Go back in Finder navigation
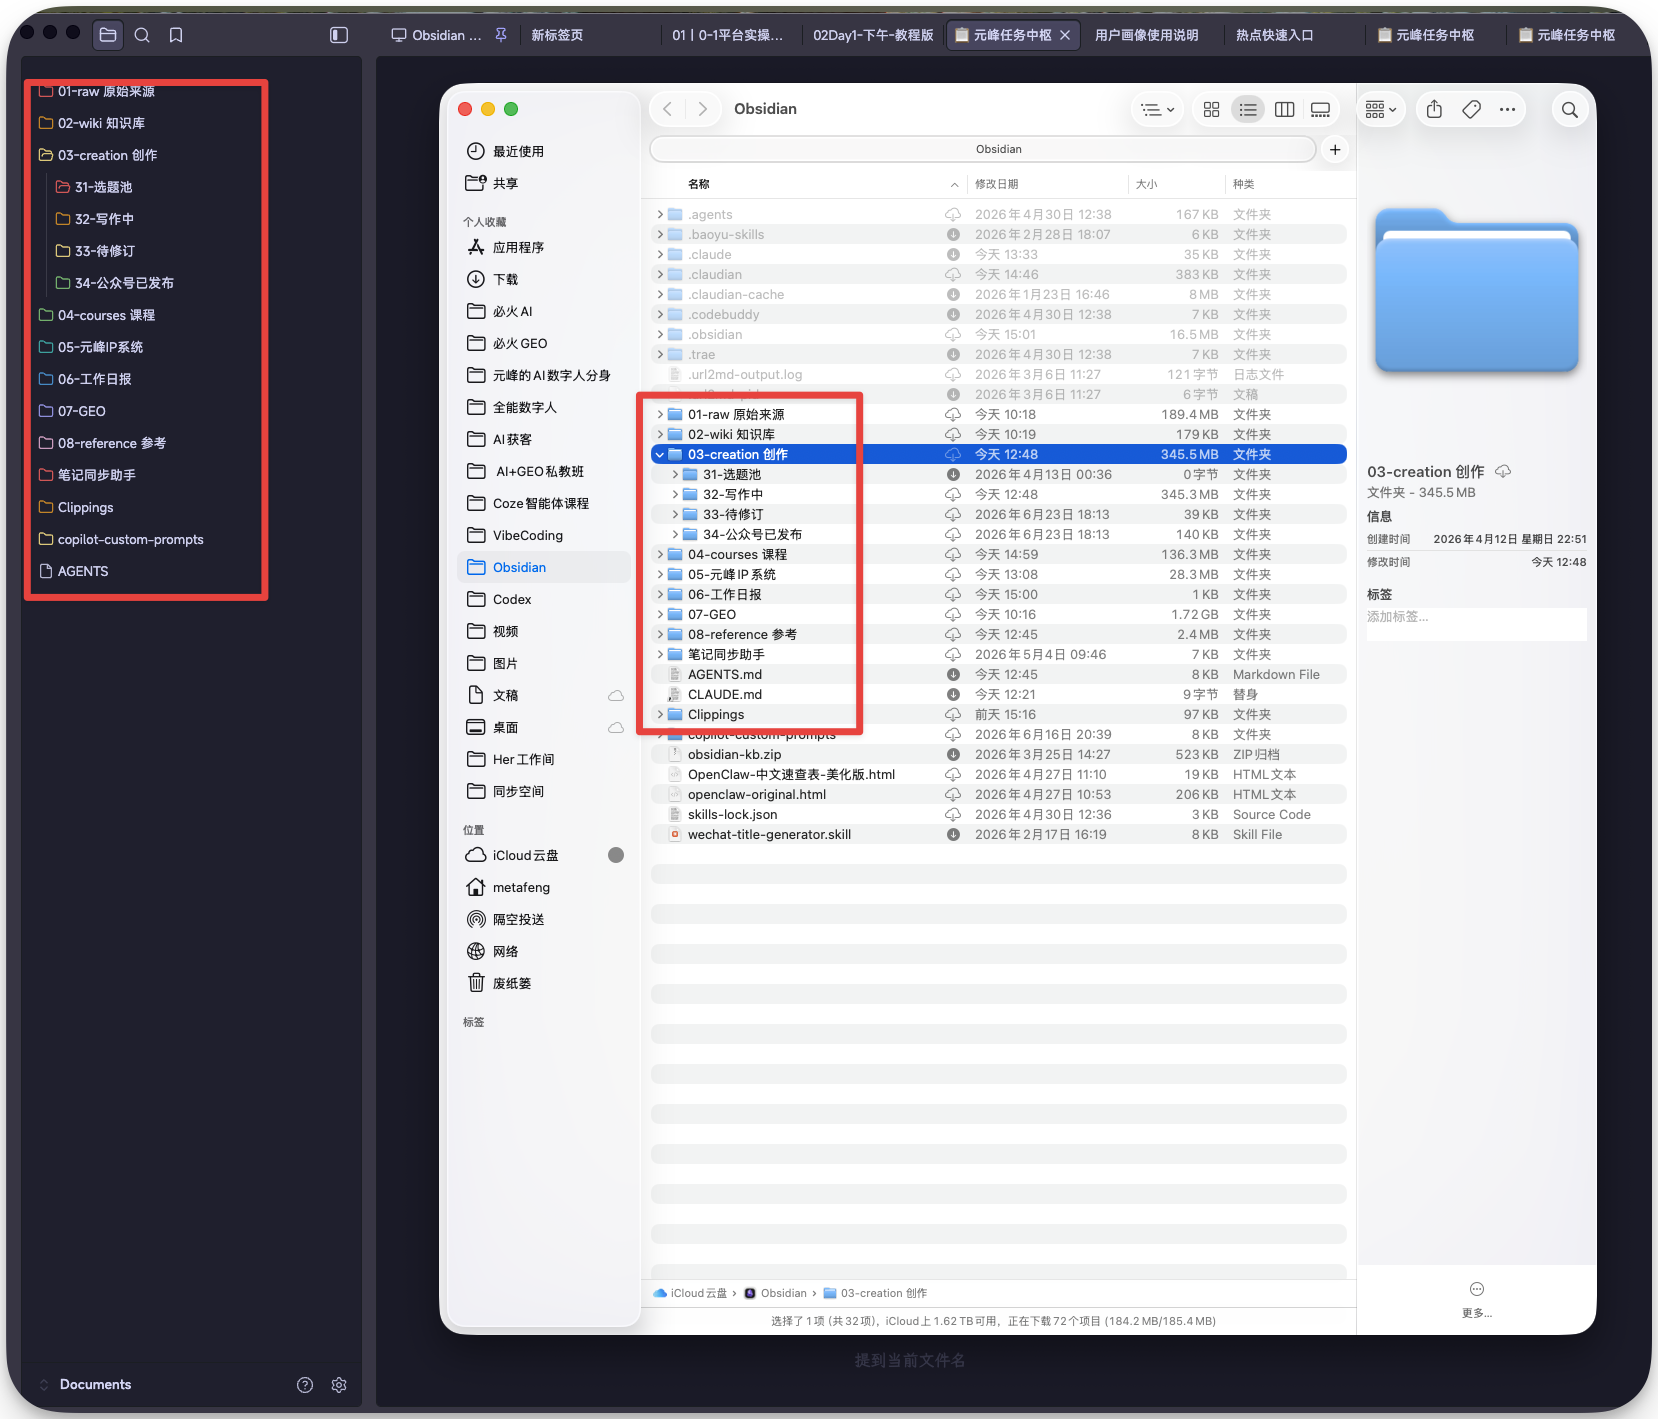Viewport: 1658px width, 1419px height. pos(667,109)
